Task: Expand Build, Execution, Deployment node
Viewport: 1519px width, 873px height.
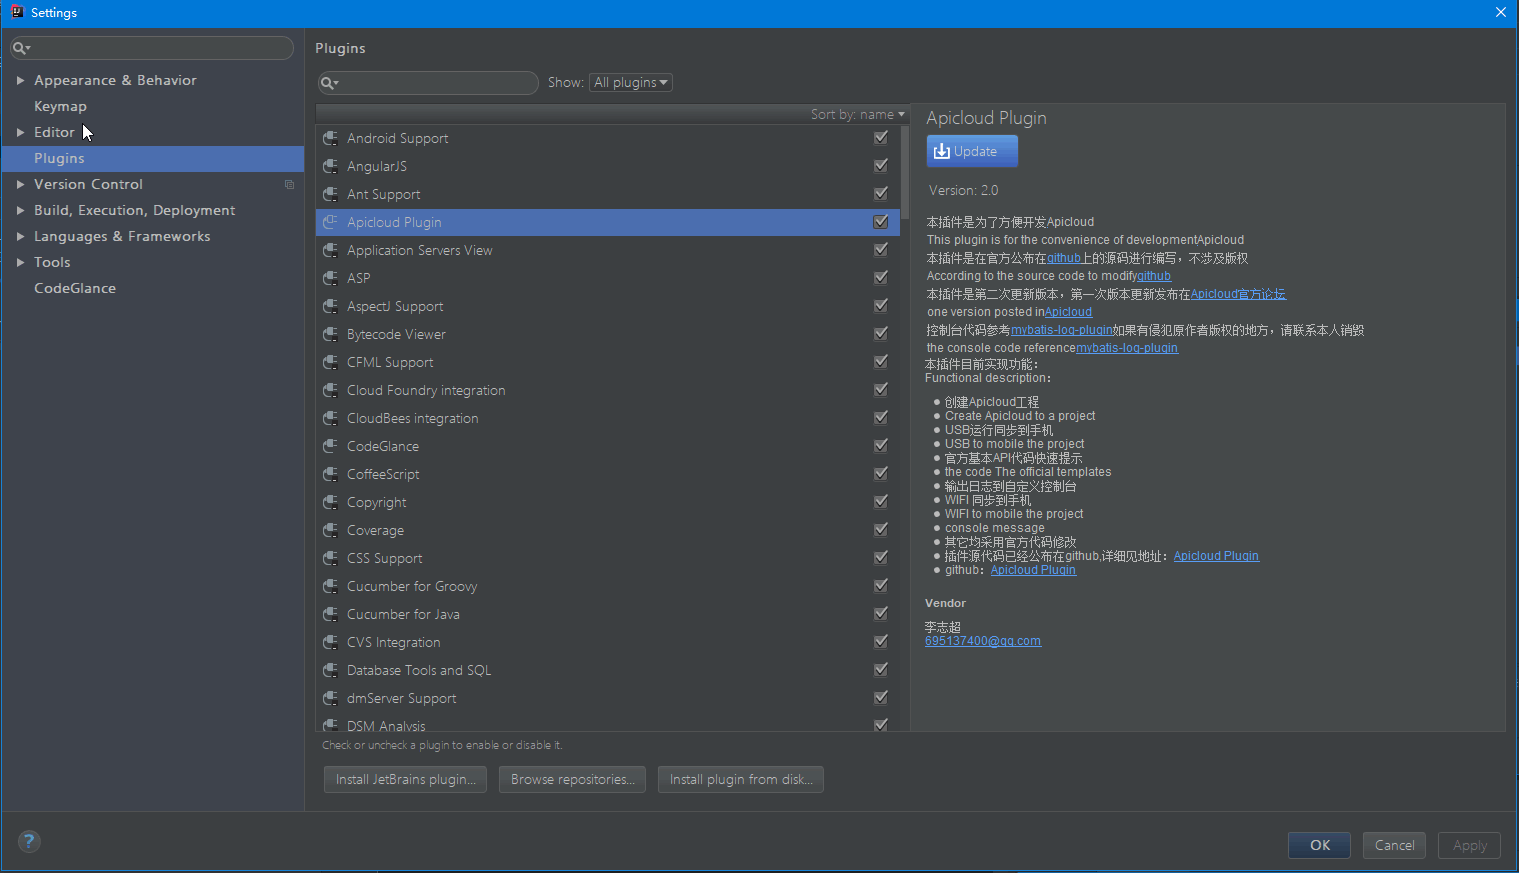Action: point(20,210)
